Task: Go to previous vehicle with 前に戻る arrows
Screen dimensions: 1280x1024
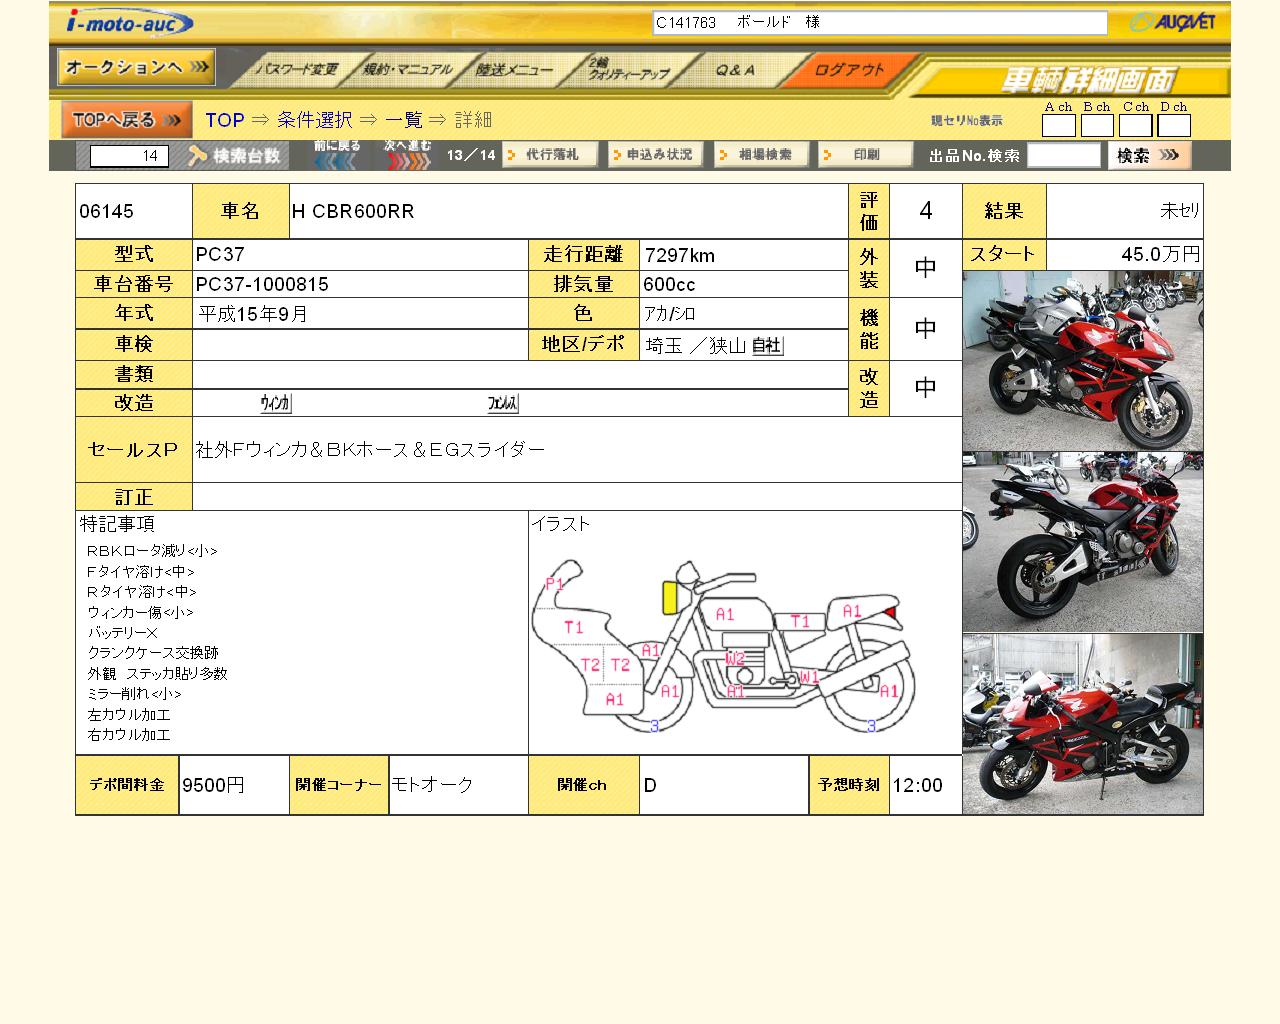Action: (x=336, y=155)
